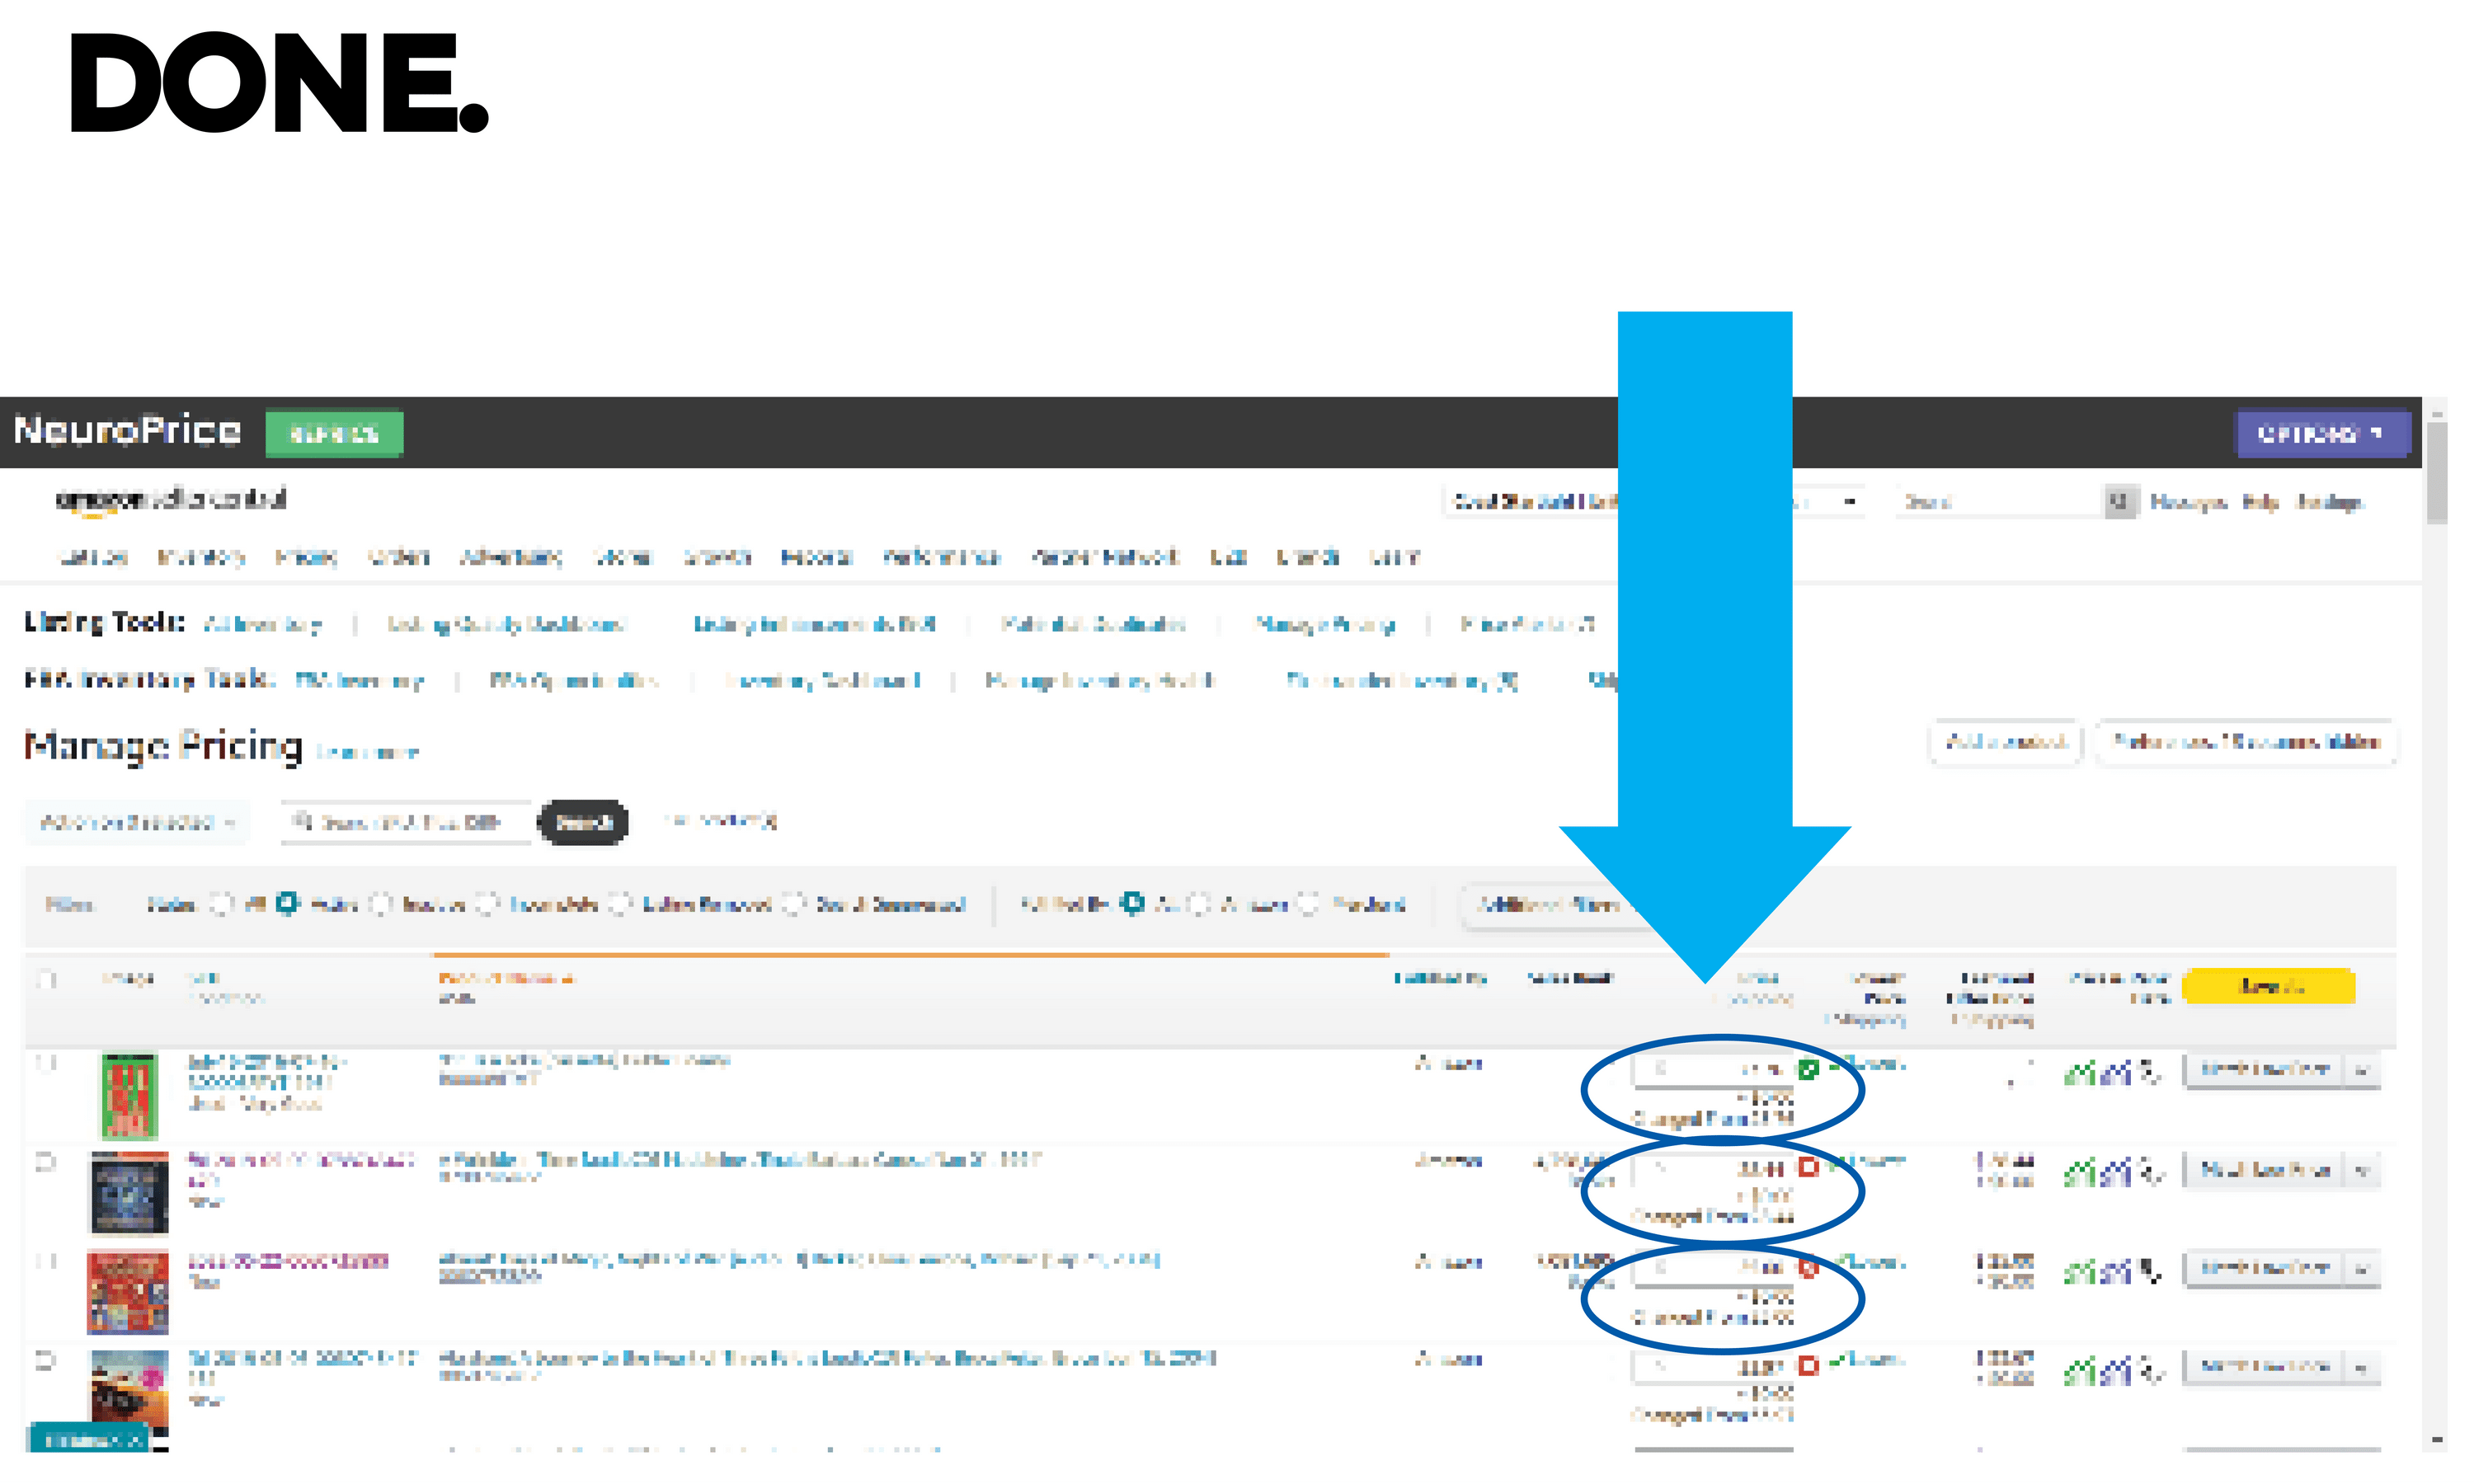The width and height of the screenshot is (2474, 1484).
Task: Click purple chart icon in second listing row
Action: coord(2115,1172)
